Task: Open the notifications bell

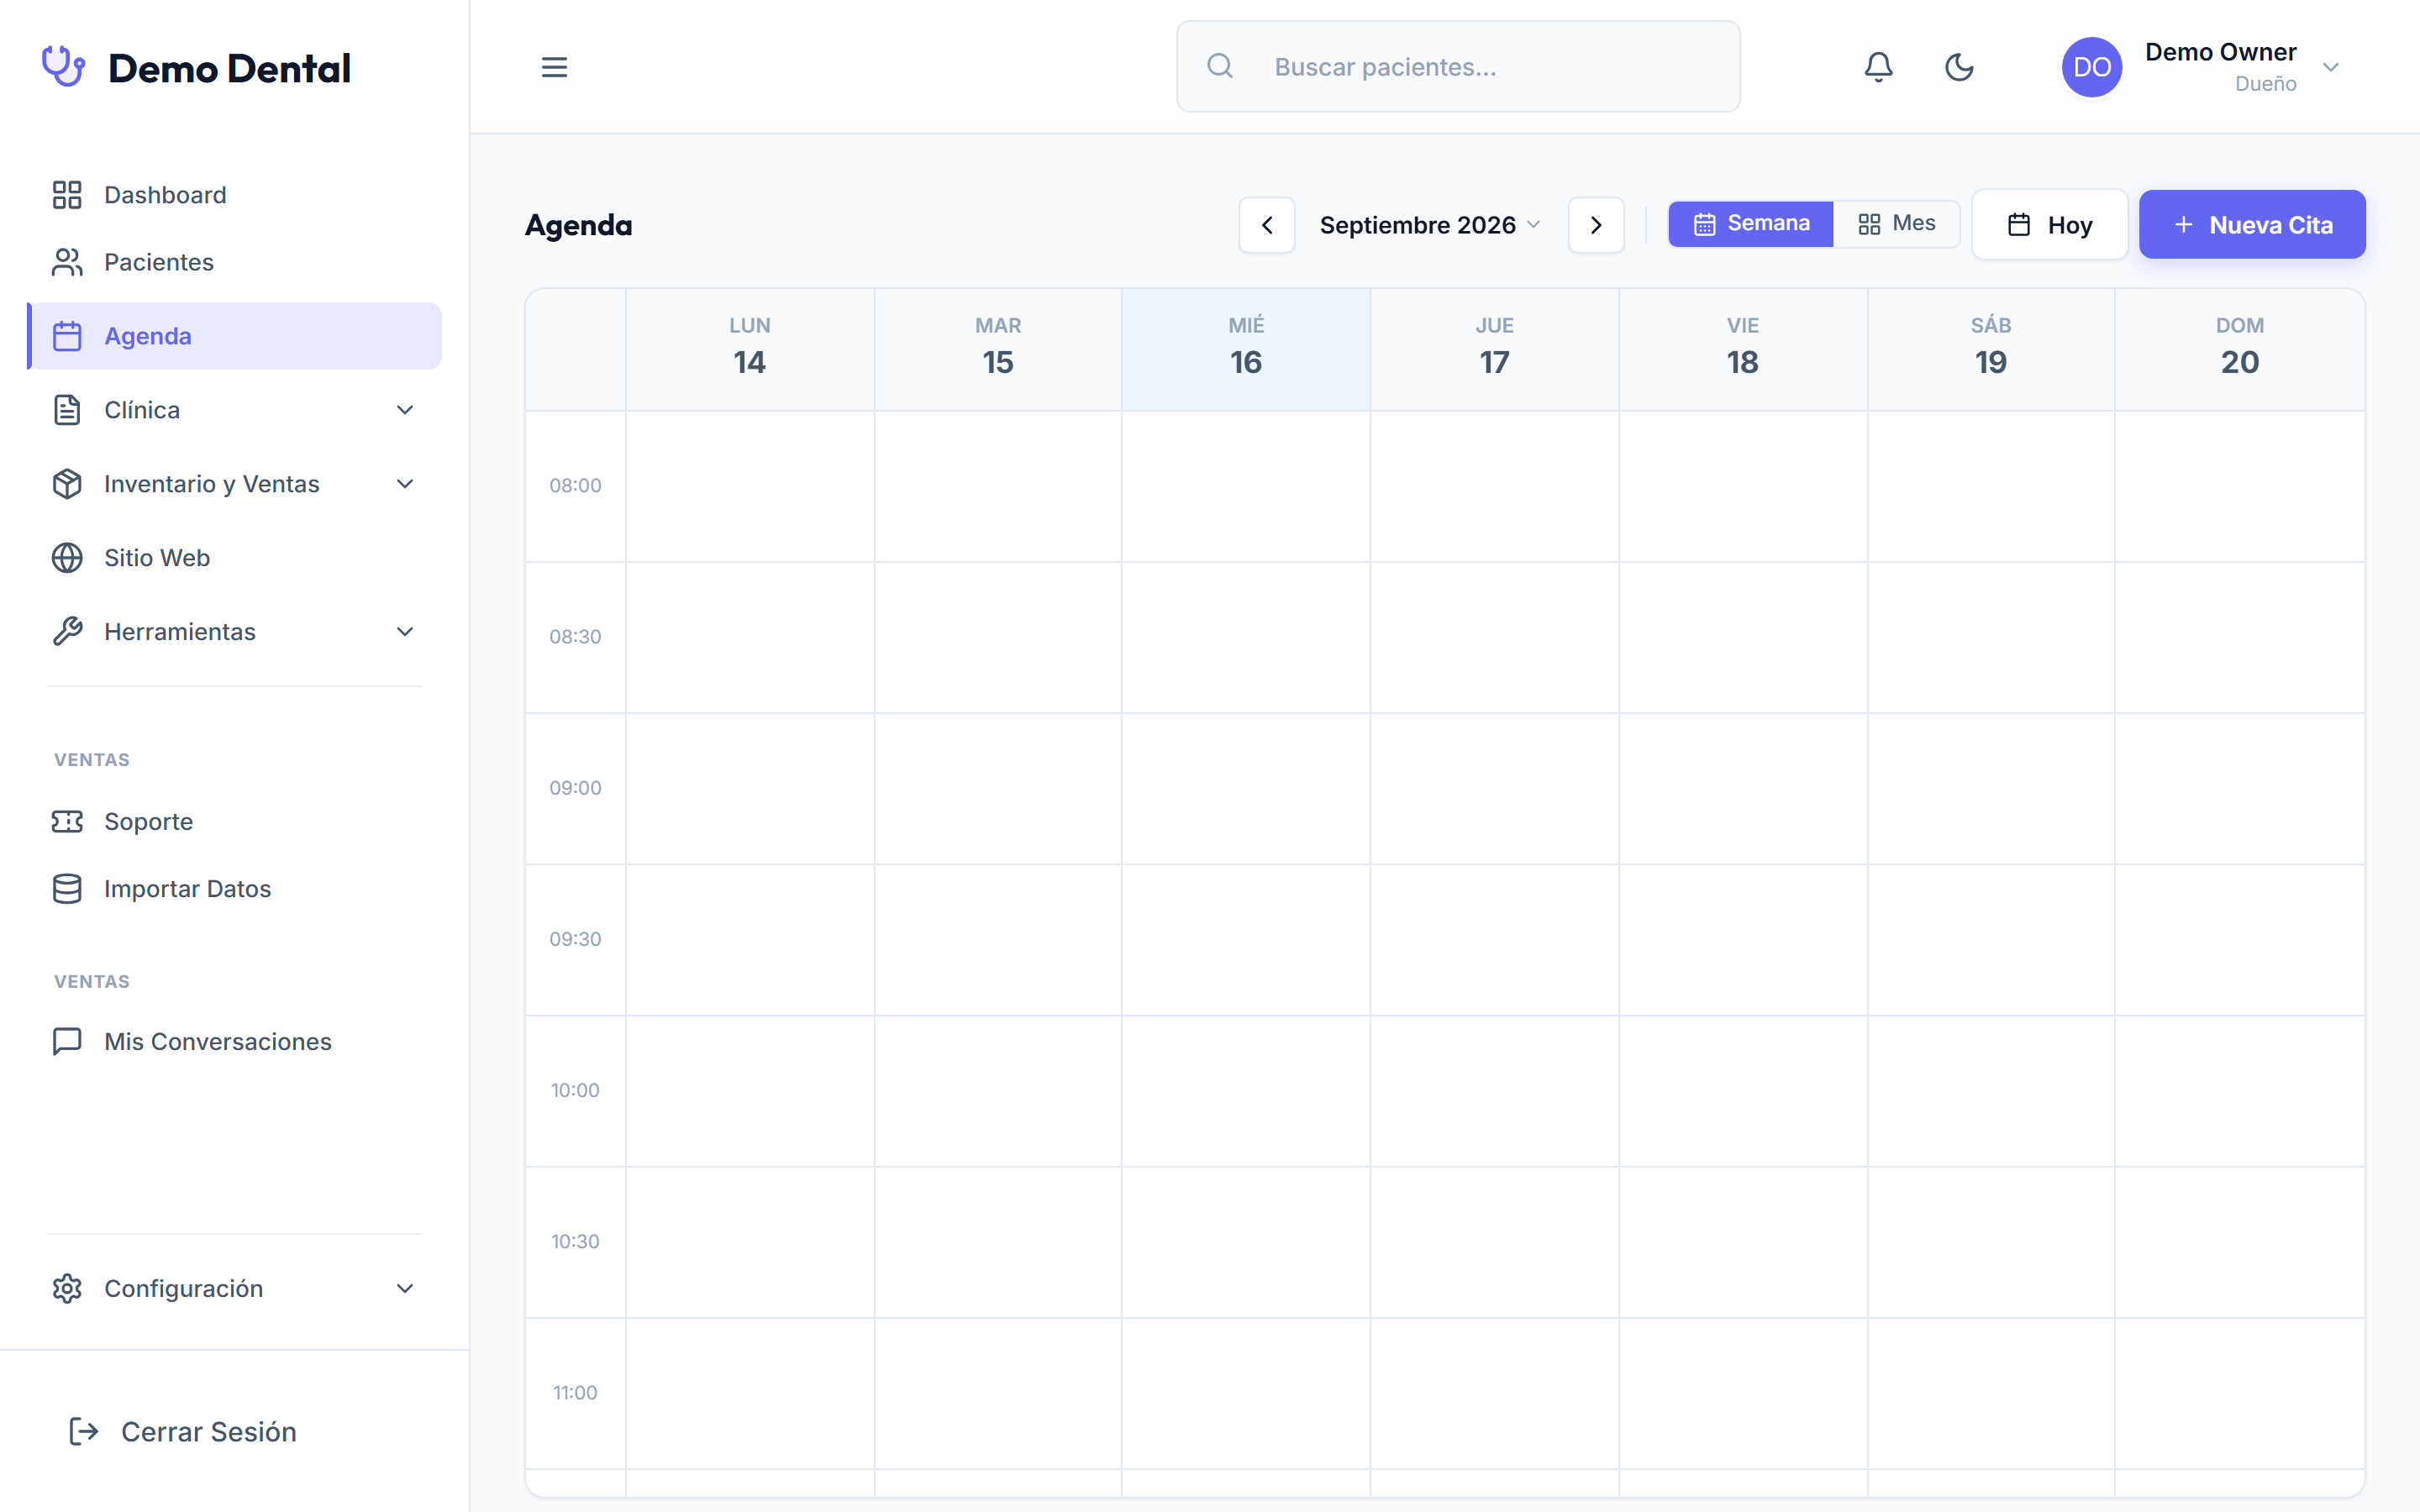Action: 1878,67
